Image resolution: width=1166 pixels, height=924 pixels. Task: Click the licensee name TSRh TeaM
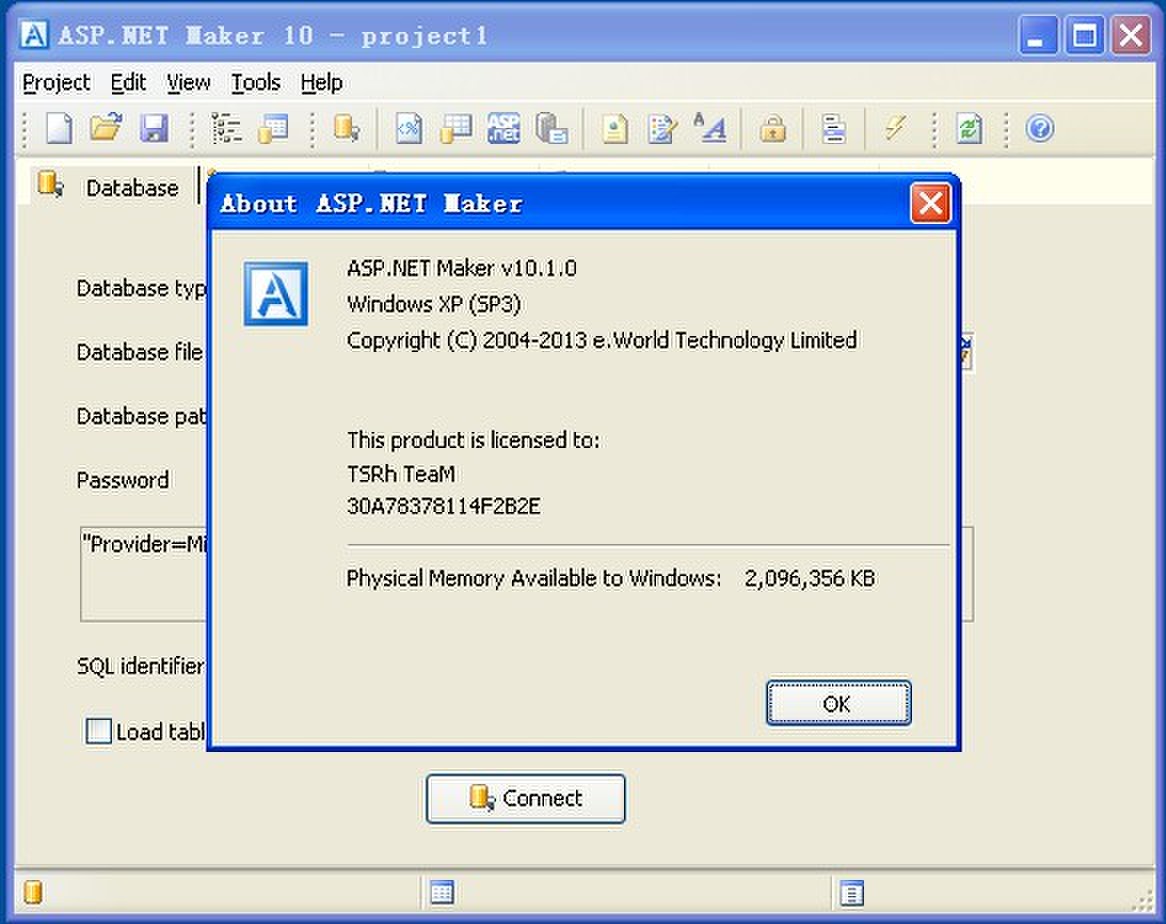402,474
